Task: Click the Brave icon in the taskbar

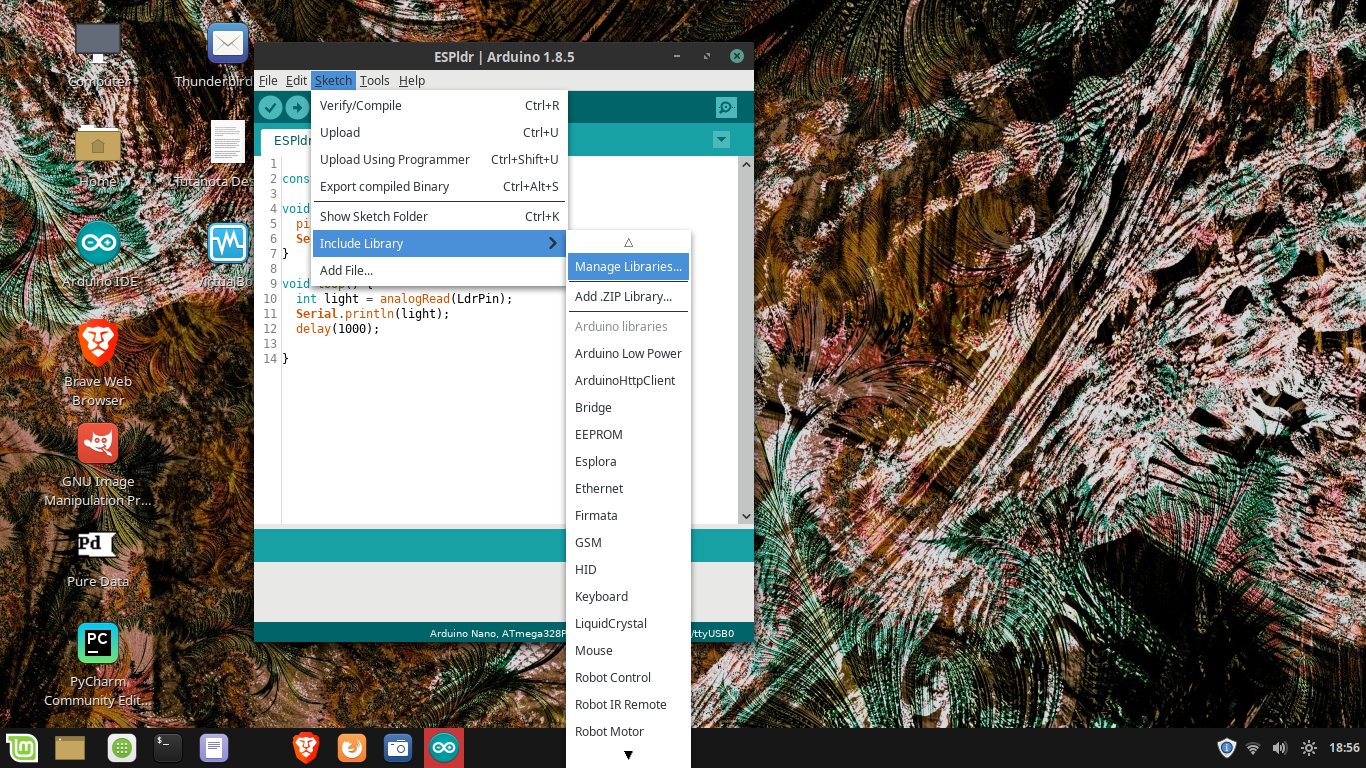Action: pos(306,748)
